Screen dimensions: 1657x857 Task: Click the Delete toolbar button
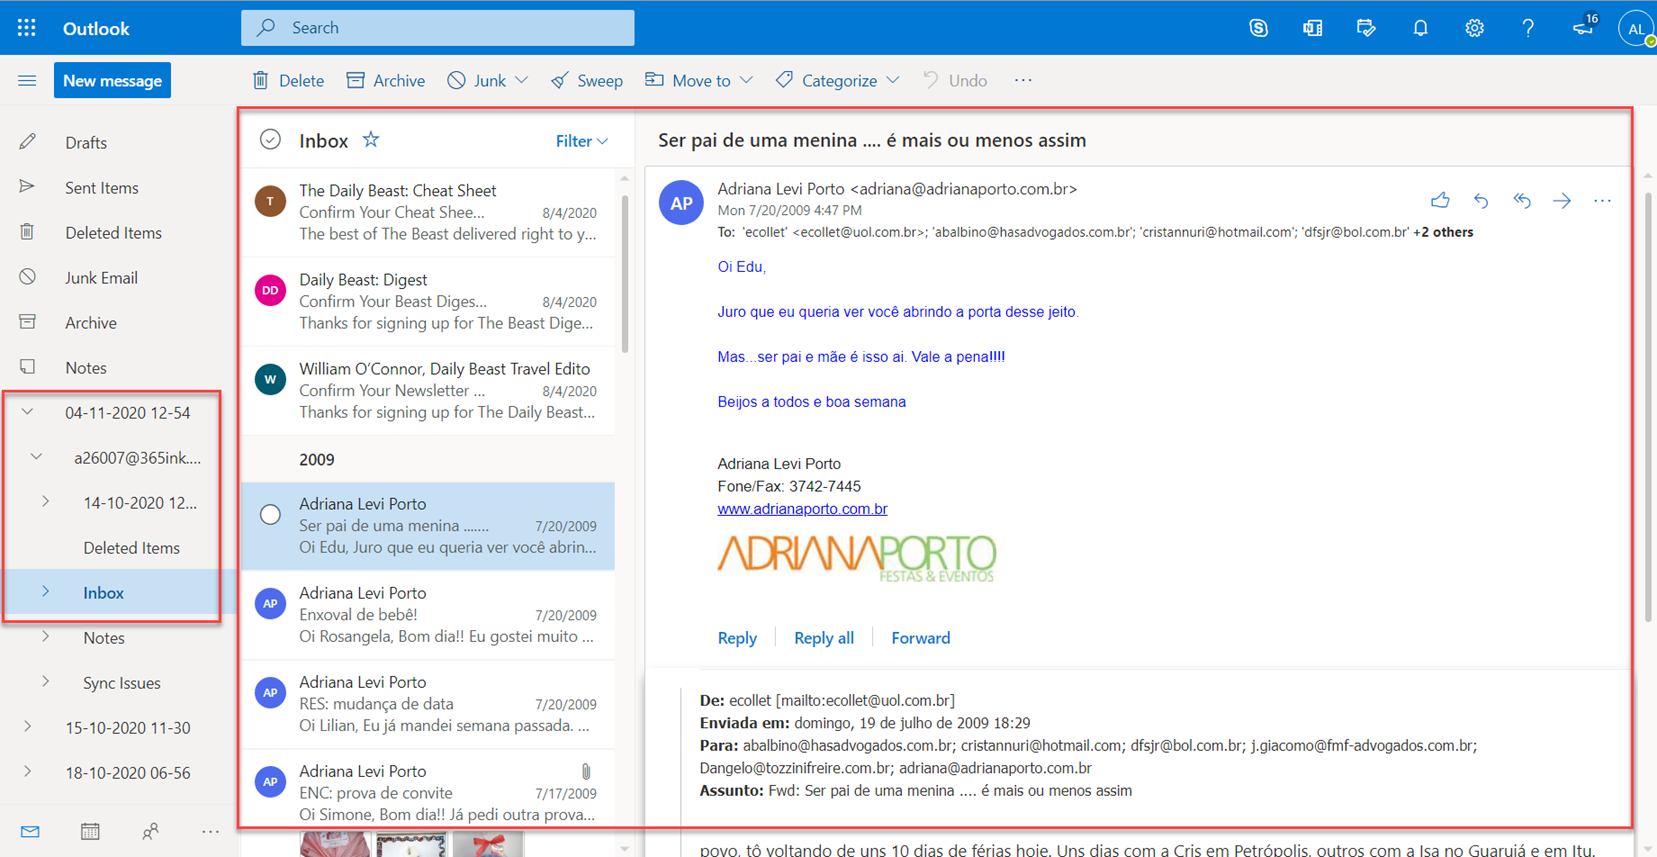point(288,80)
